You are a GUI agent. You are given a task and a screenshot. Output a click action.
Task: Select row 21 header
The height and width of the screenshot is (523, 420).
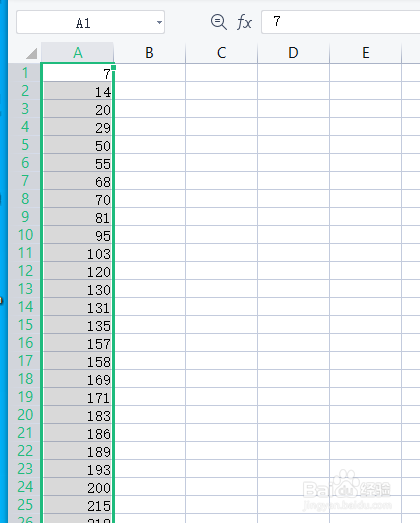(x=25, y=433)
